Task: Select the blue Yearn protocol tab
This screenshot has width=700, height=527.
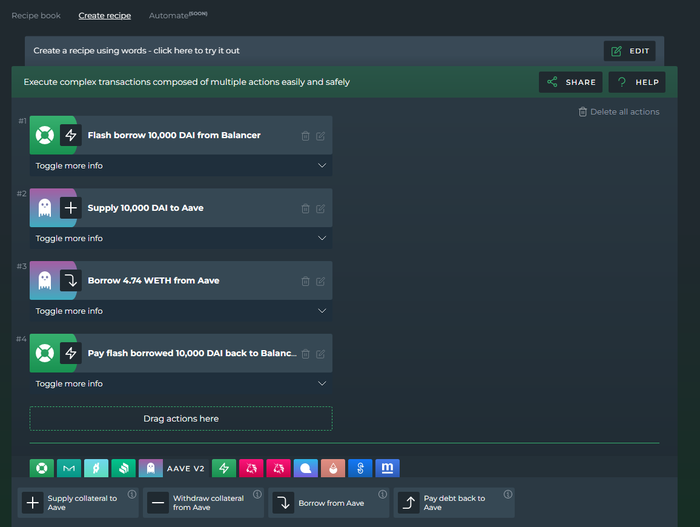Action: 360,468
